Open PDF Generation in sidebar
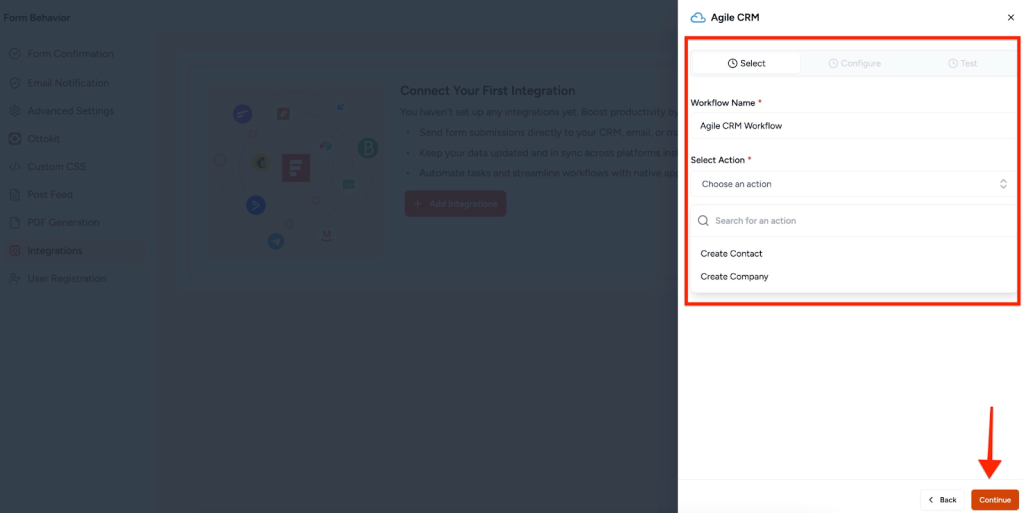Viewport: 1024px width, 513px height. [63, 223]
